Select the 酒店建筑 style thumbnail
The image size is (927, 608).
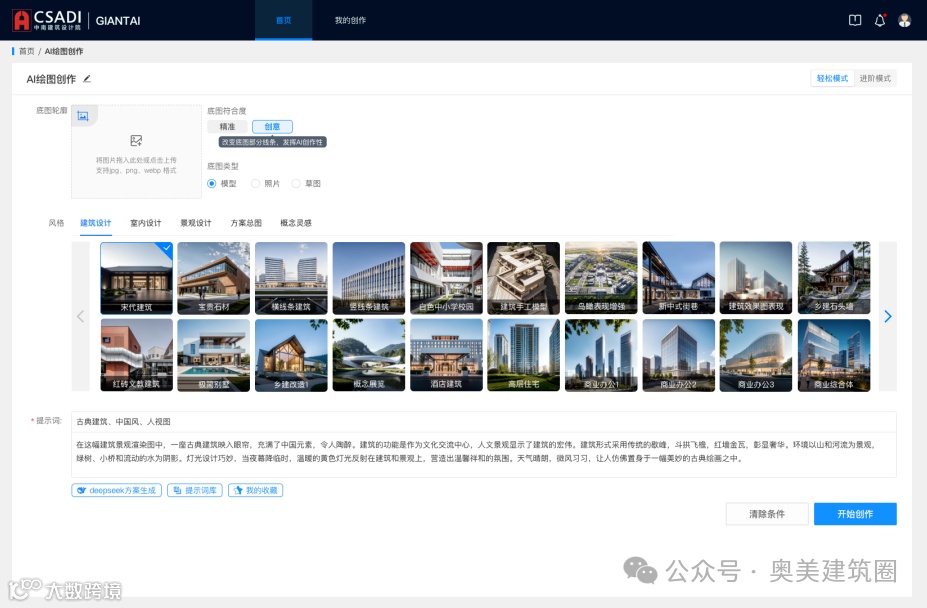(446, 355)
